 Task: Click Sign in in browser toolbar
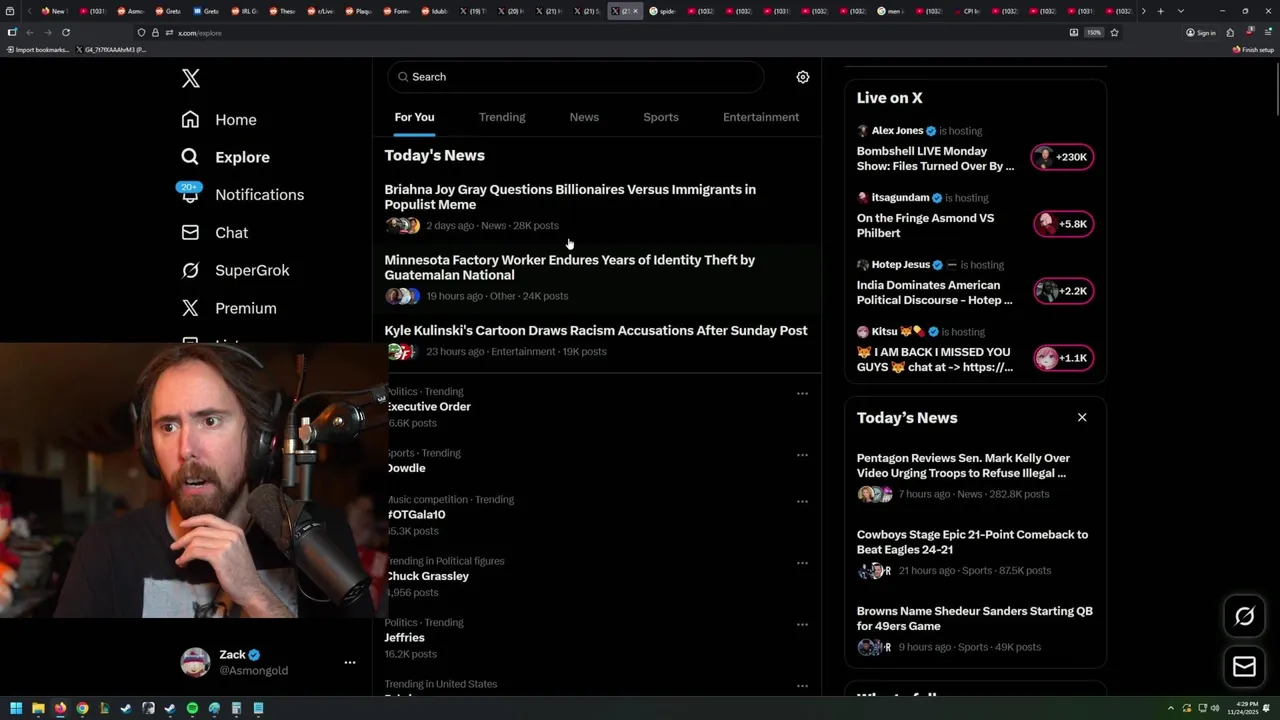point(1201,33)
